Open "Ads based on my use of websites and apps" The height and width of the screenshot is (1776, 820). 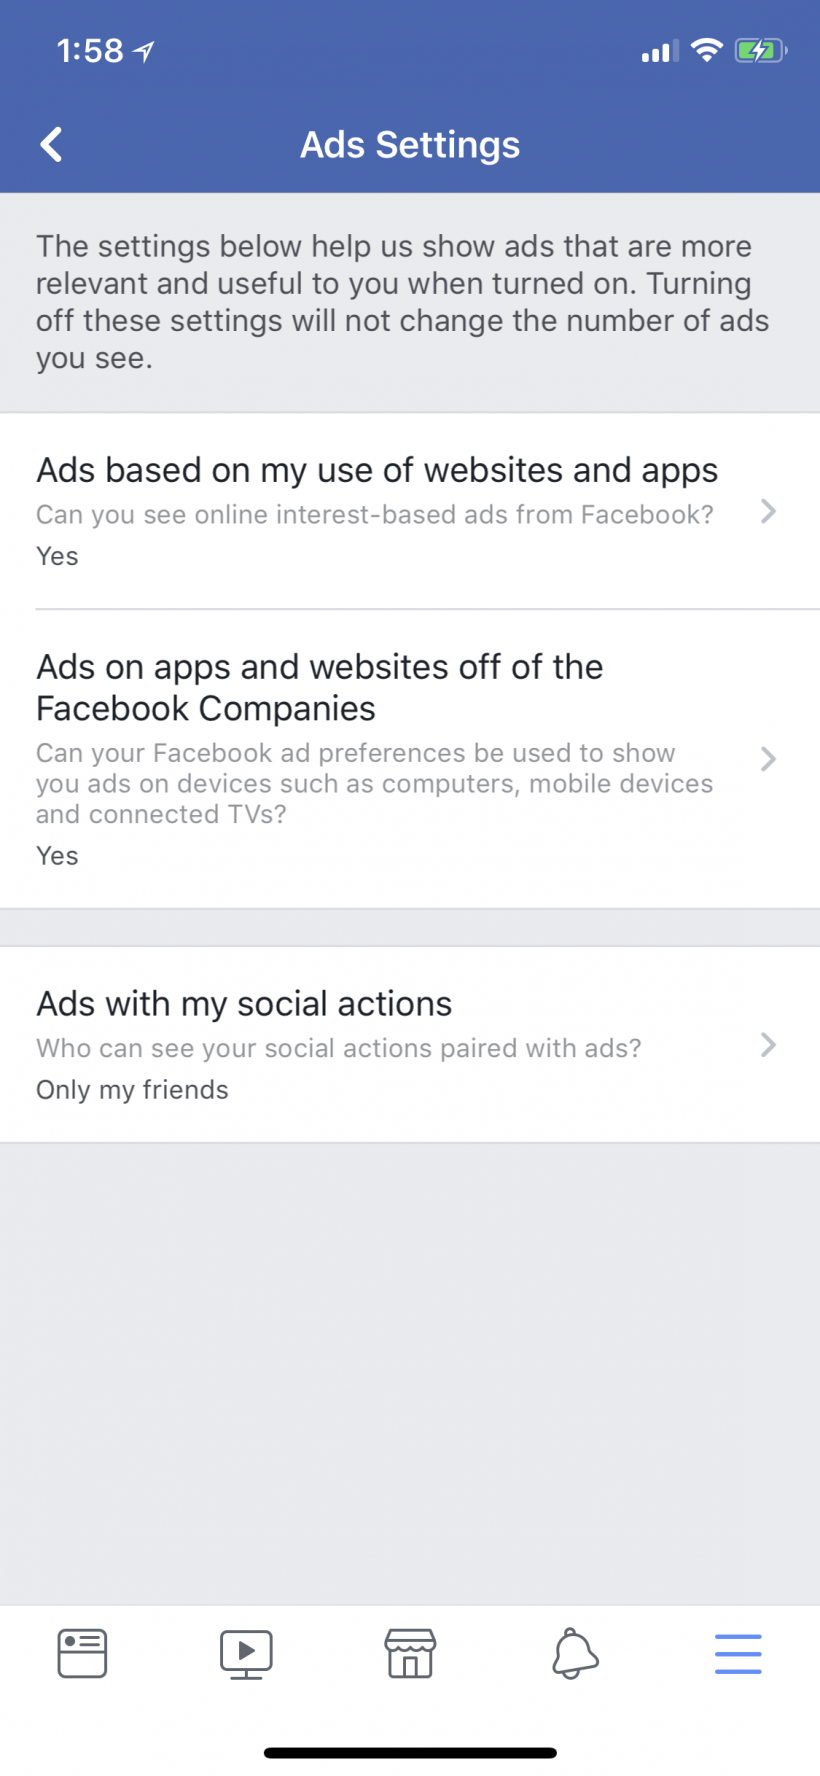[377, 471]
